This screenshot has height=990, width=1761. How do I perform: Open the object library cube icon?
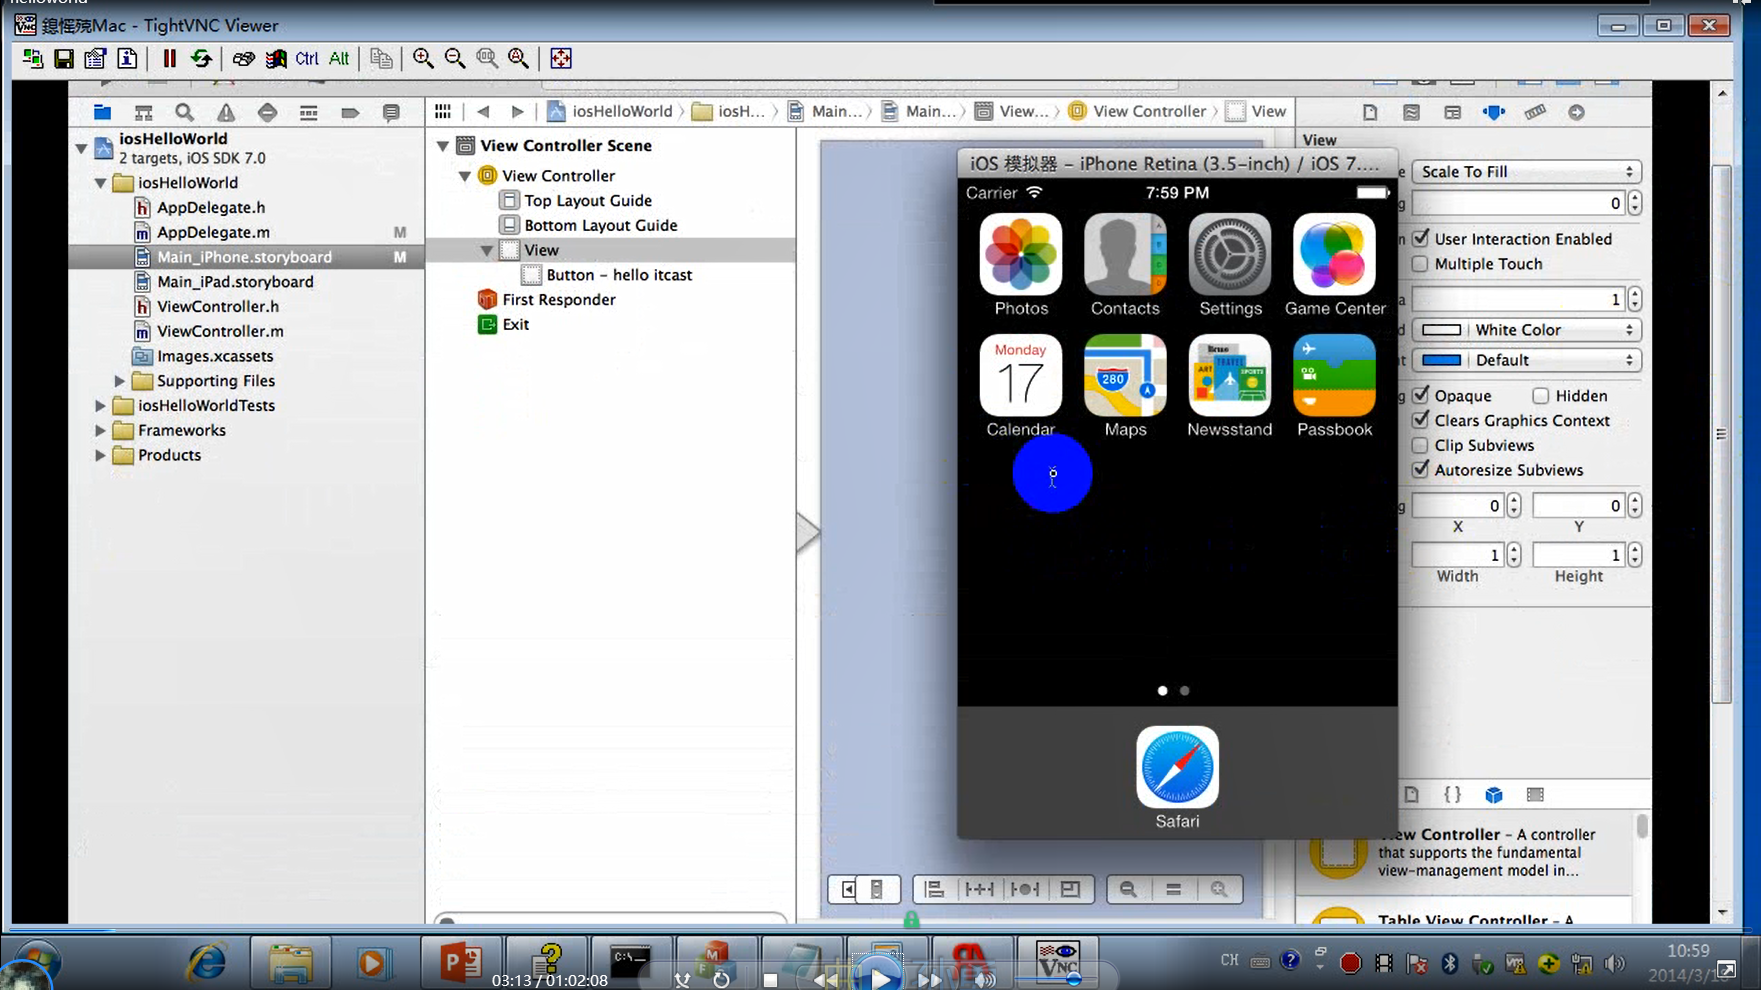pos(1494,795)
